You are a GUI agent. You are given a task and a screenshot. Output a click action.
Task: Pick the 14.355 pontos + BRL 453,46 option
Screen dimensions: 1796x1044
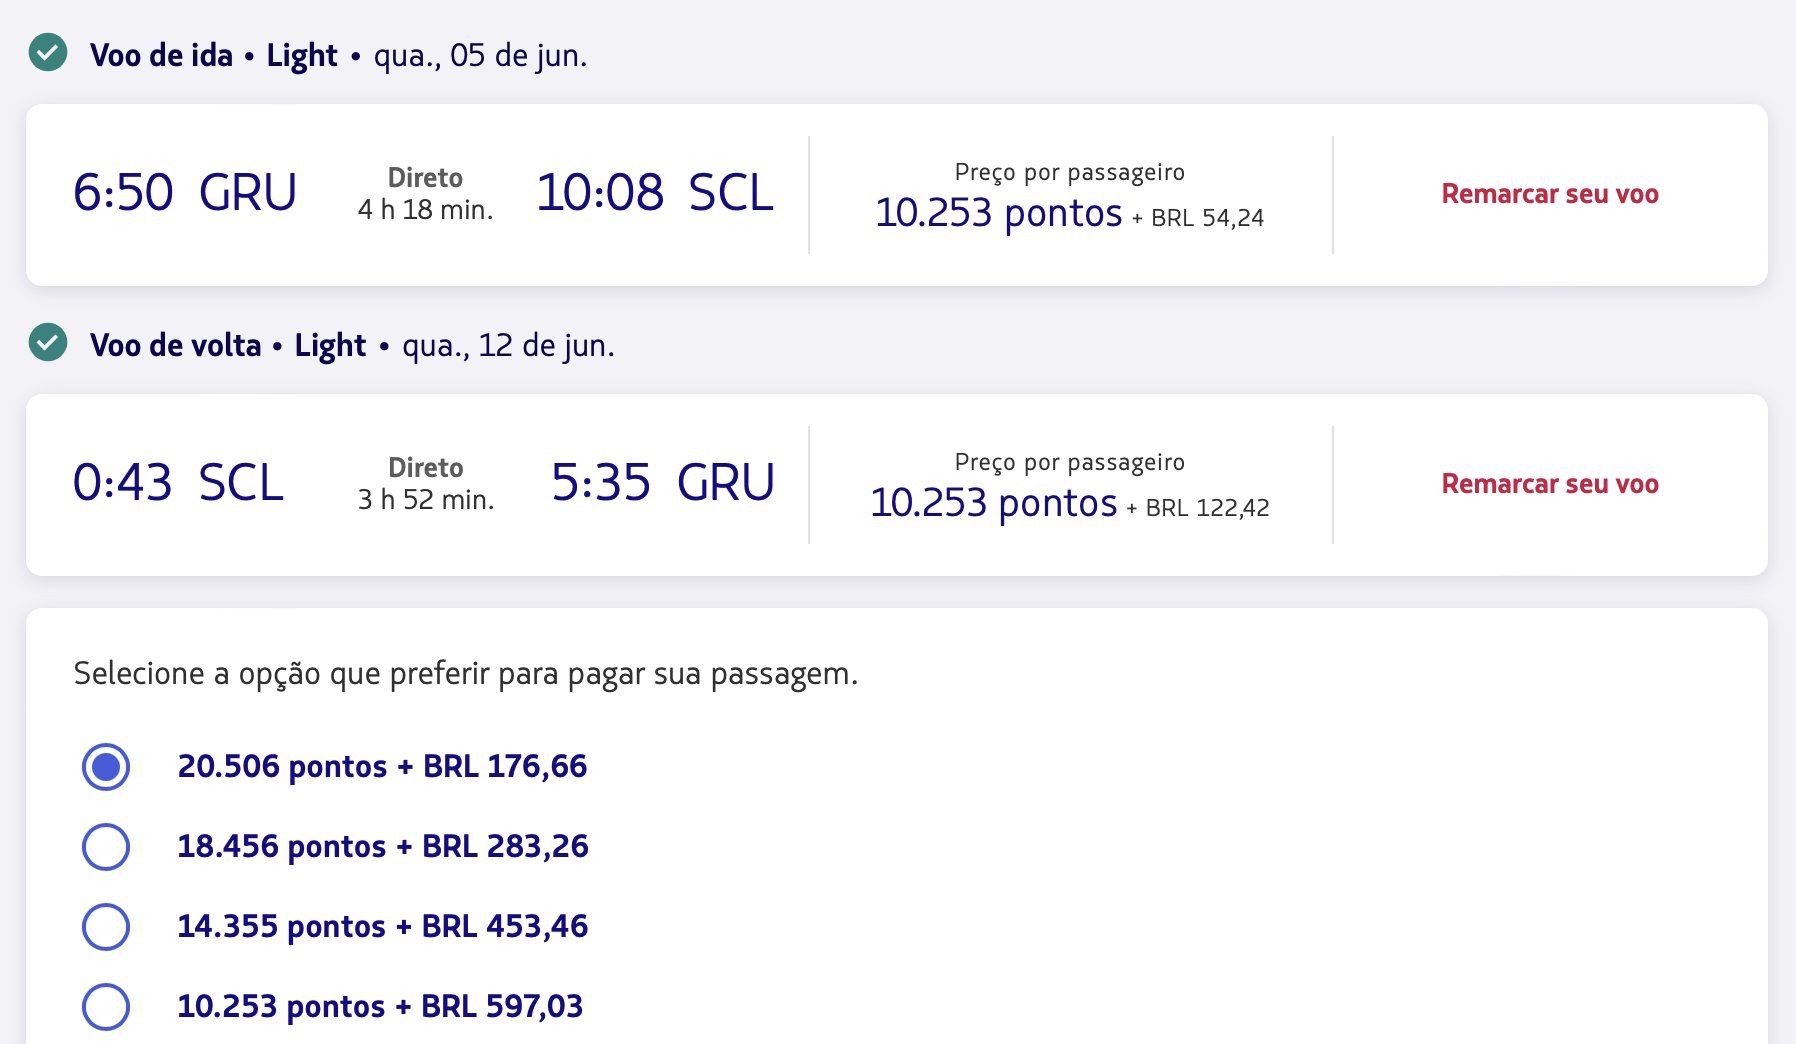pyautogui.click(x=105, y=927)
